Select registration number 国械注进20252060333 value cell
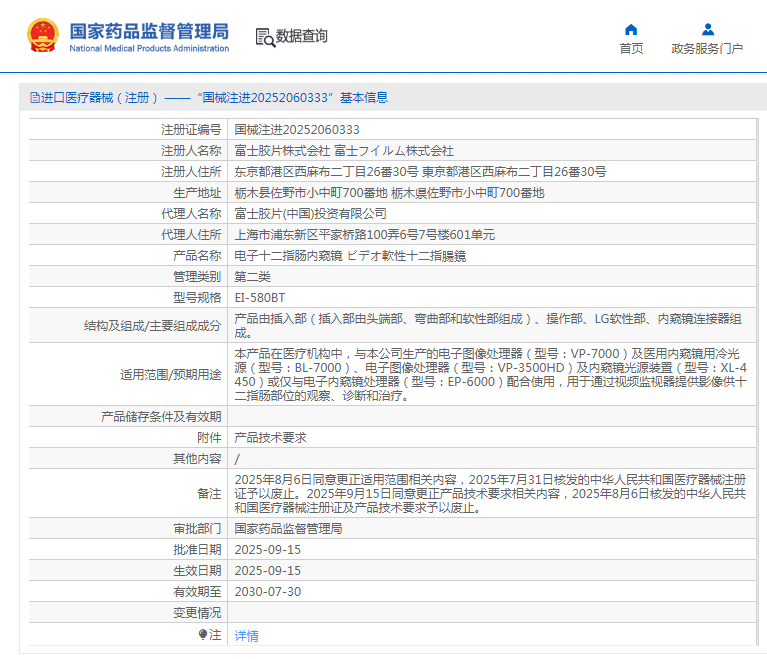The height and width of the screenshot is (659, 767). point(492,130)
